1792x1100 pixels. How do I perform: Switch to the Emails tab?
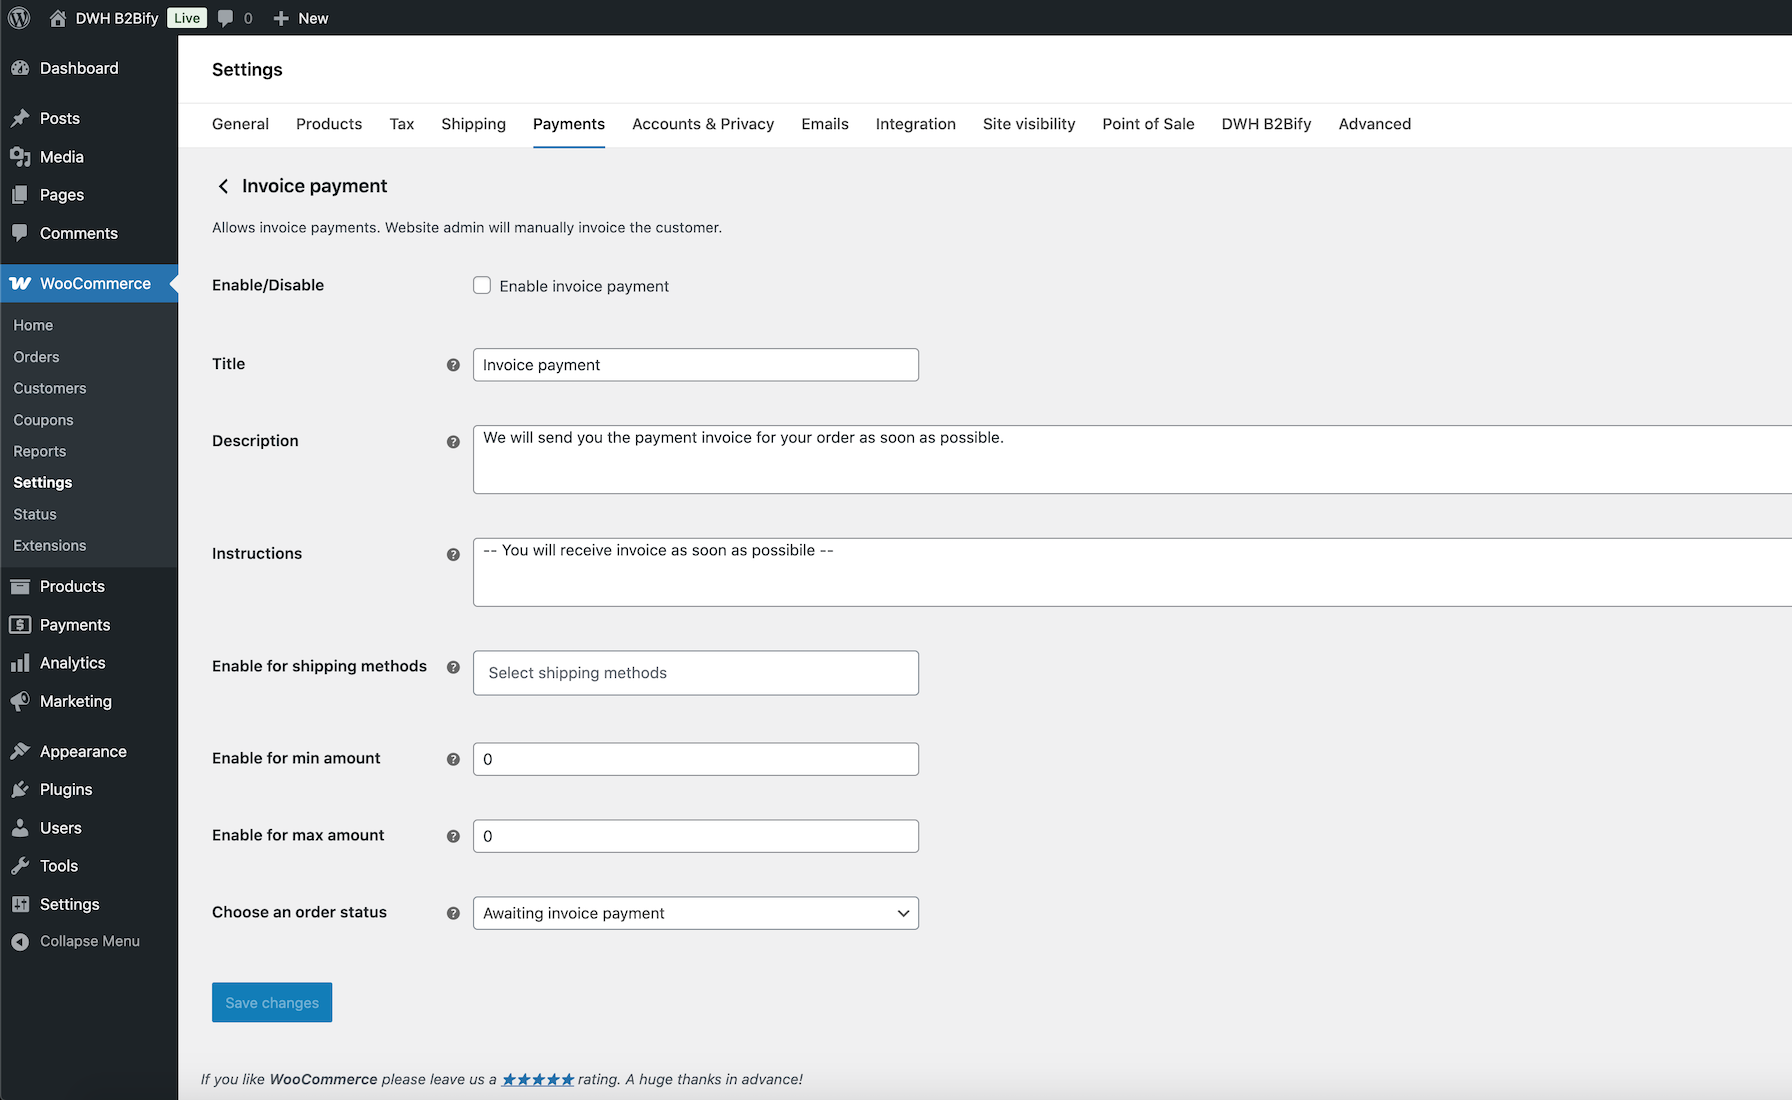point(825,124)
